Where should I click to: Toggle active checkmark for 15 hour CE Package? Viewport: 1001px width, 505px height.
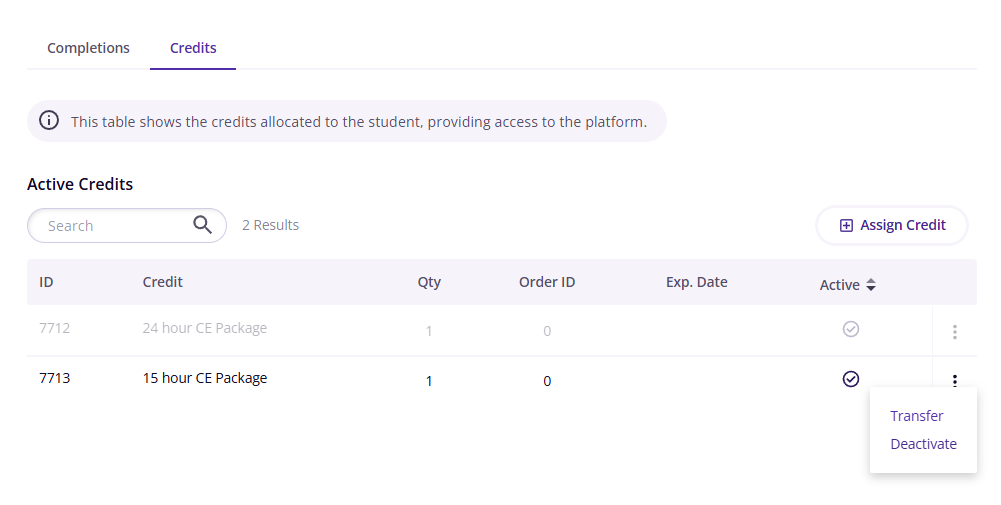click(850, 379)
